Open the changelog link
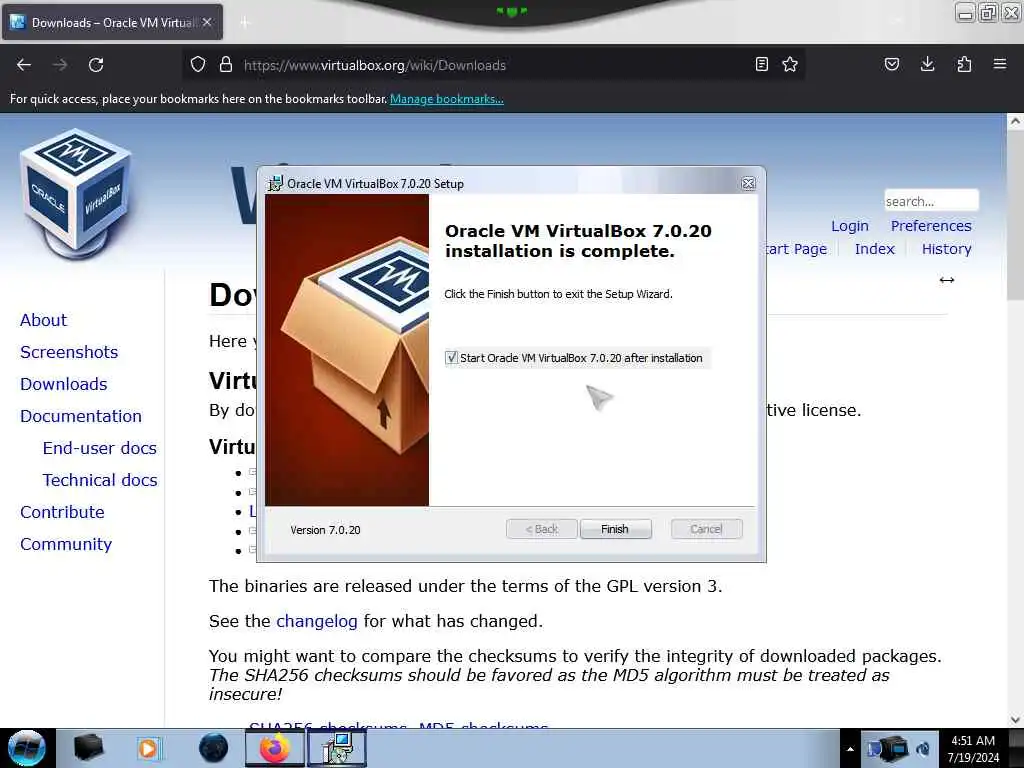The height and width of the screenshot is (768, 1024). click(x=317, y=621)
